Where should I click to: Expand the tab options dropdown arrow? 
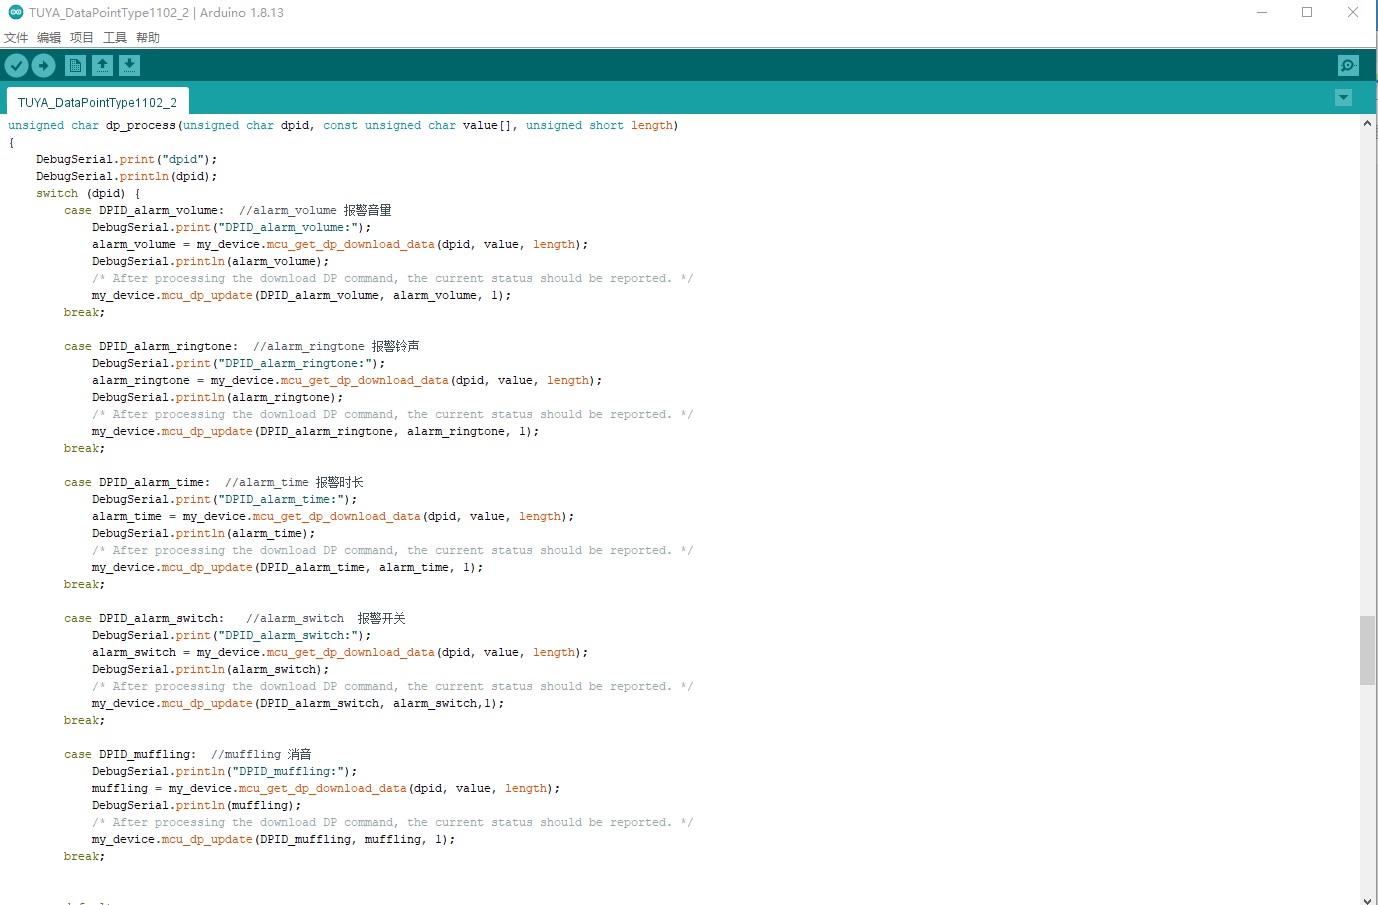tap(1343, 98)
